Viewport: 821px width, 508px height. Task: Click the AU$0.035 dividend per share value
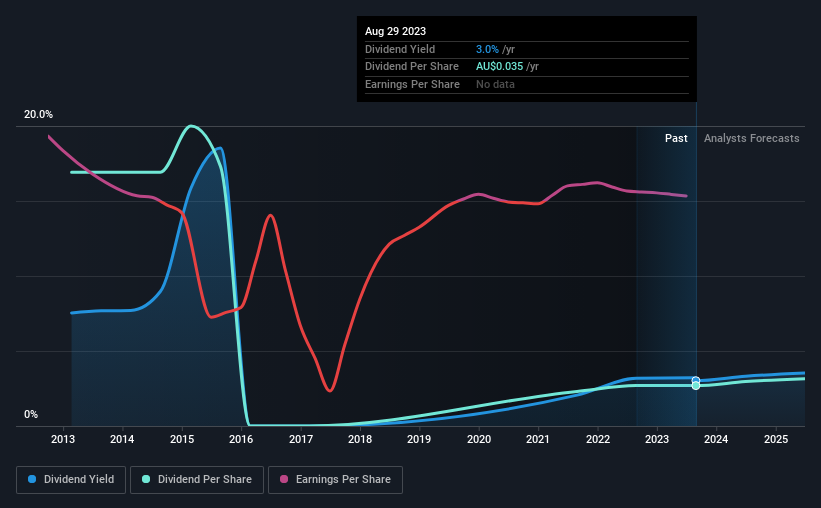[x=500, y=67]
